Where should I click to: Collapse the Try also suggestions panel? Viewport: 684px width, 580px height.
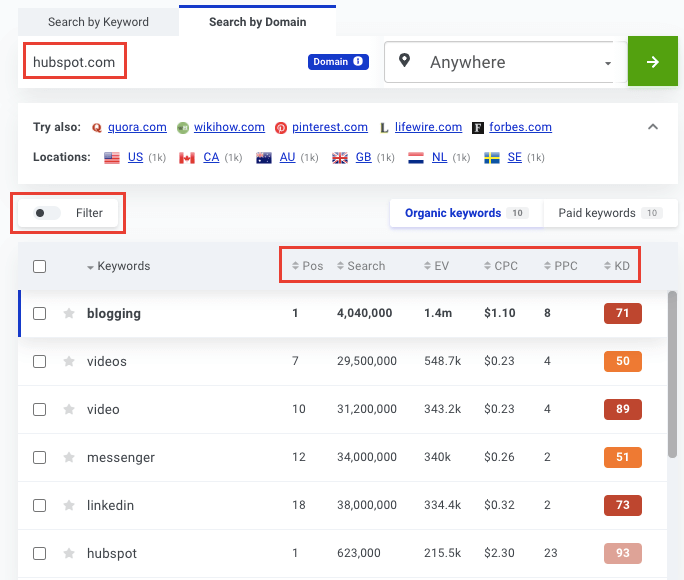click(x=653, y=127)
